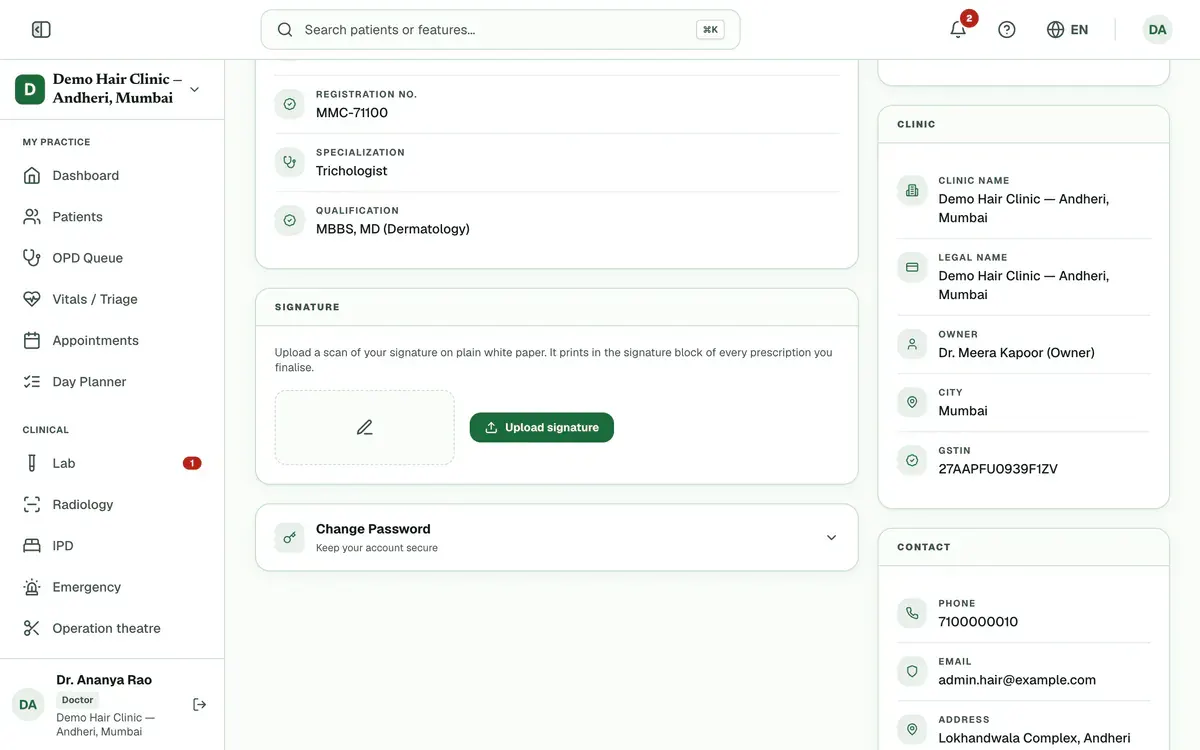The width and height of the screenshot is (1200, 750).
Task: Open DA user avatar in header
Action: (1157, 30)
